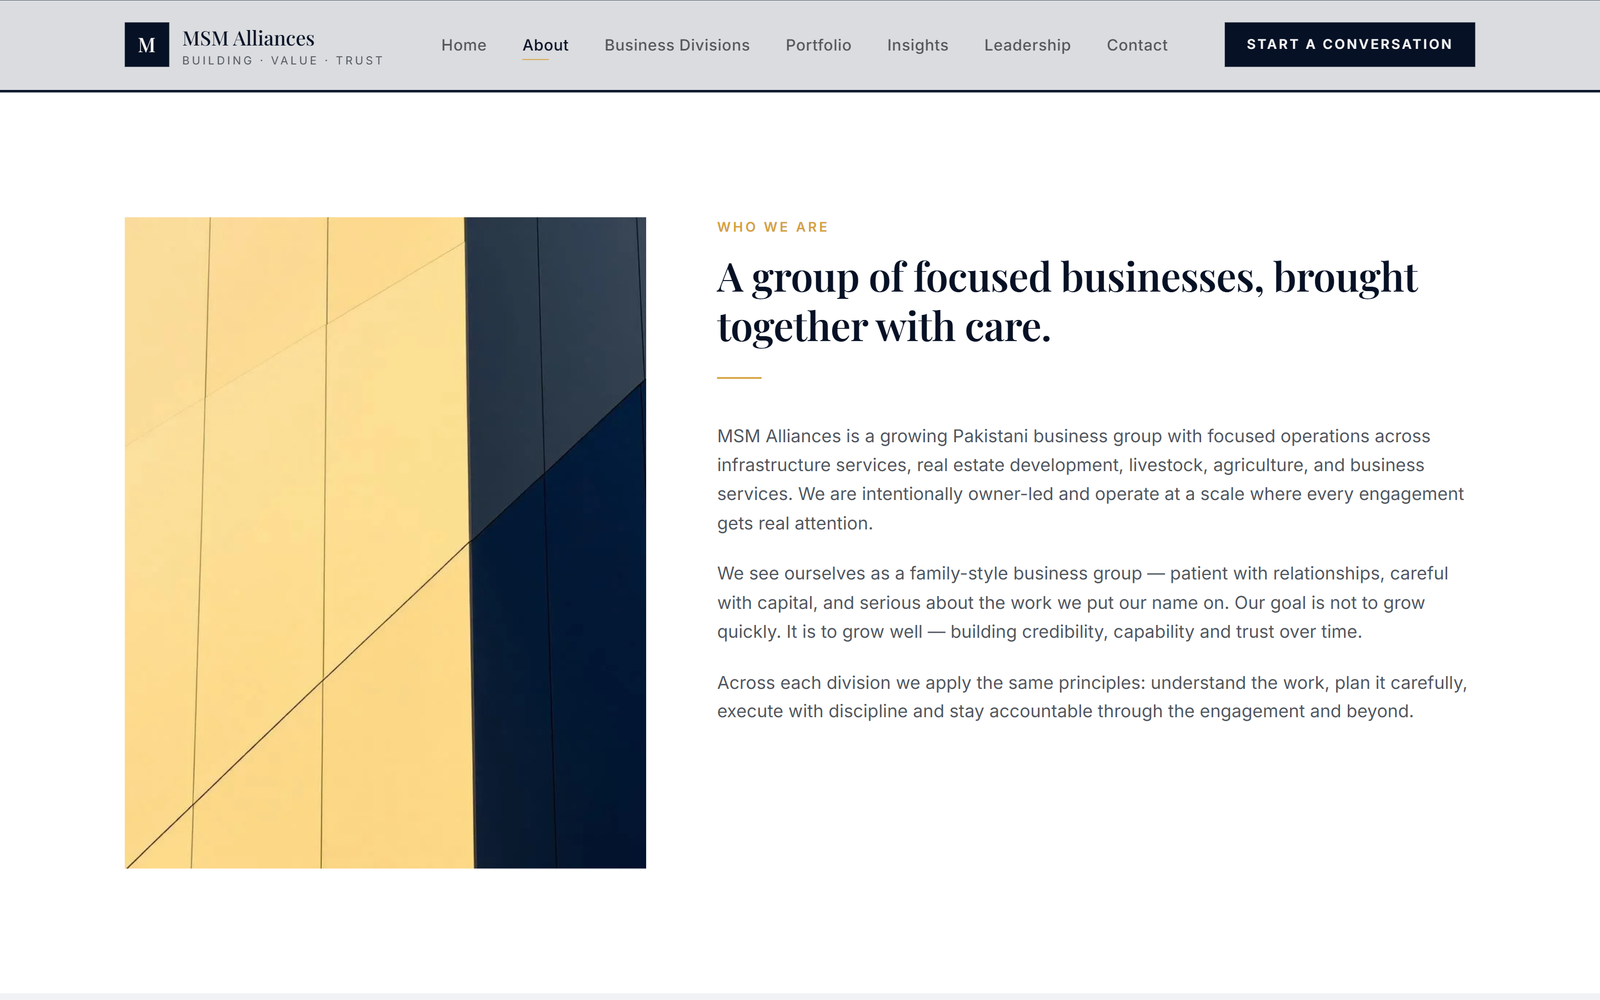Go to the Home page
Viewport: 1600px width, 1000px height.
click(464, 45)
